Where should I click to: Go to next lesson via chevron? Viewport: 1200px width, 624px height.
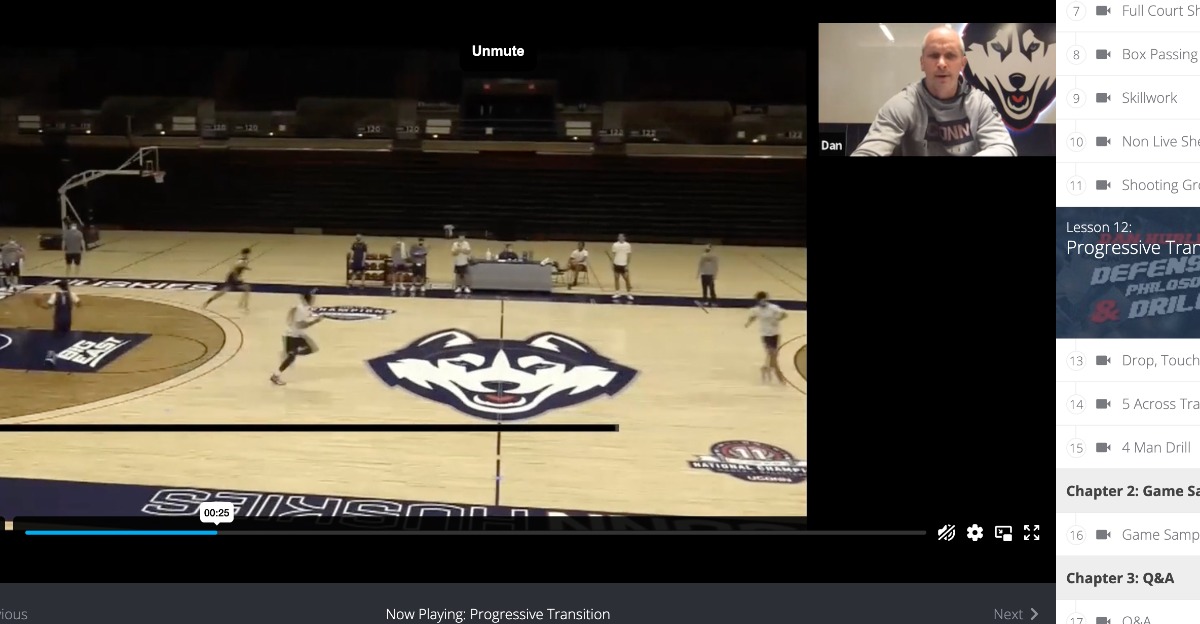coord(1033,614)
